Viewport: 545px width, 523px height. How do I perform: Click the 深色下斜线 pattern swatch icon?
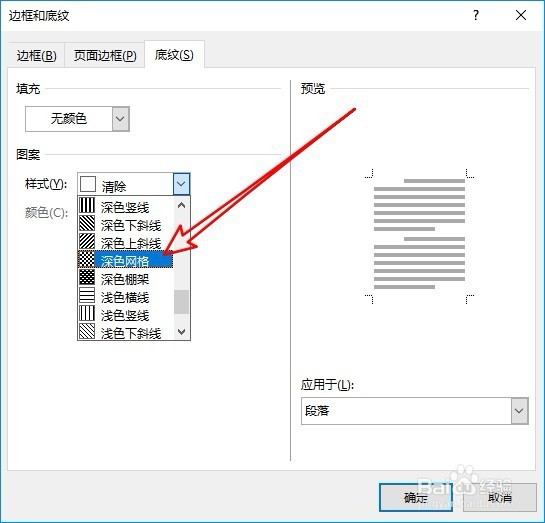point(87,223)
